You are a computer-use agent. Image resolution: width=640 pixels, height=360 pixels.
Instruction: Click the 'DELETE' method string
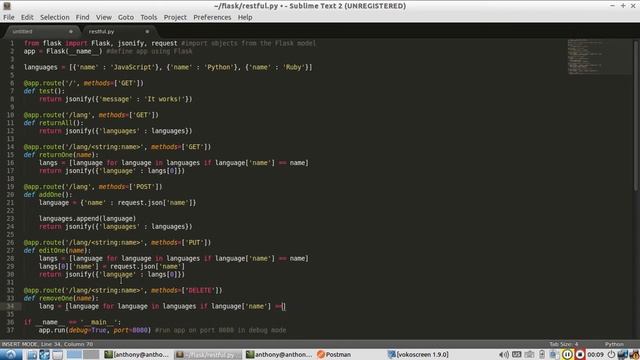[x=200, y=291]
